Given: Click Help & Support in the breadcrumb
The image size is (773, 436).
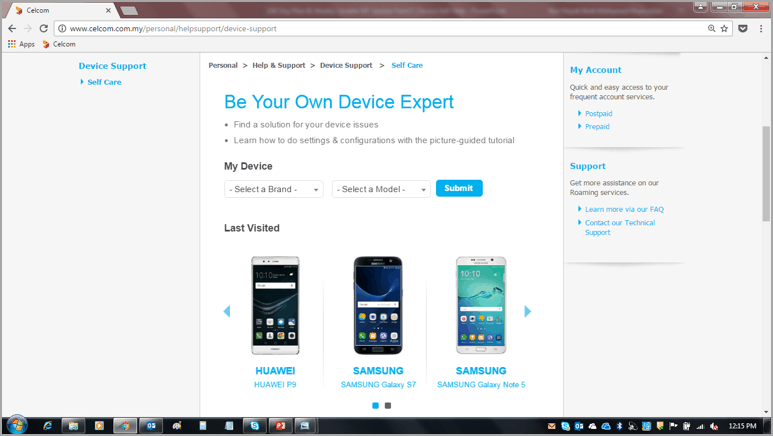Looking at the screenshot, I should pos(279,65).
